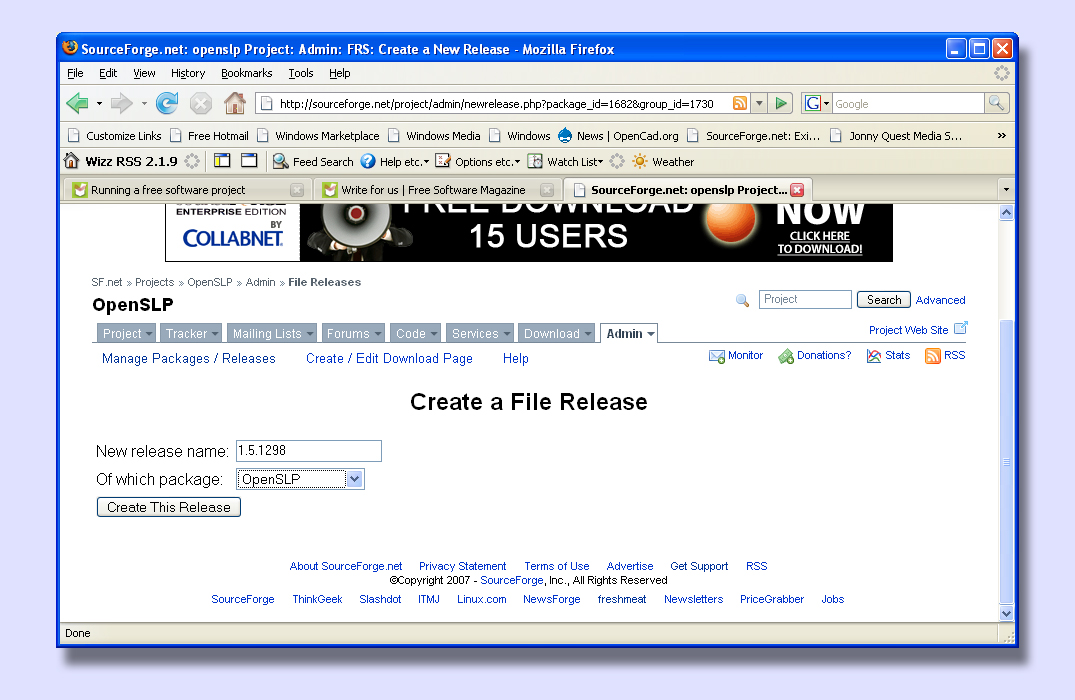Click the magnifier icon beside Project search box
The height and width of the screenshot is (700, 1075).
click(742, 300)
